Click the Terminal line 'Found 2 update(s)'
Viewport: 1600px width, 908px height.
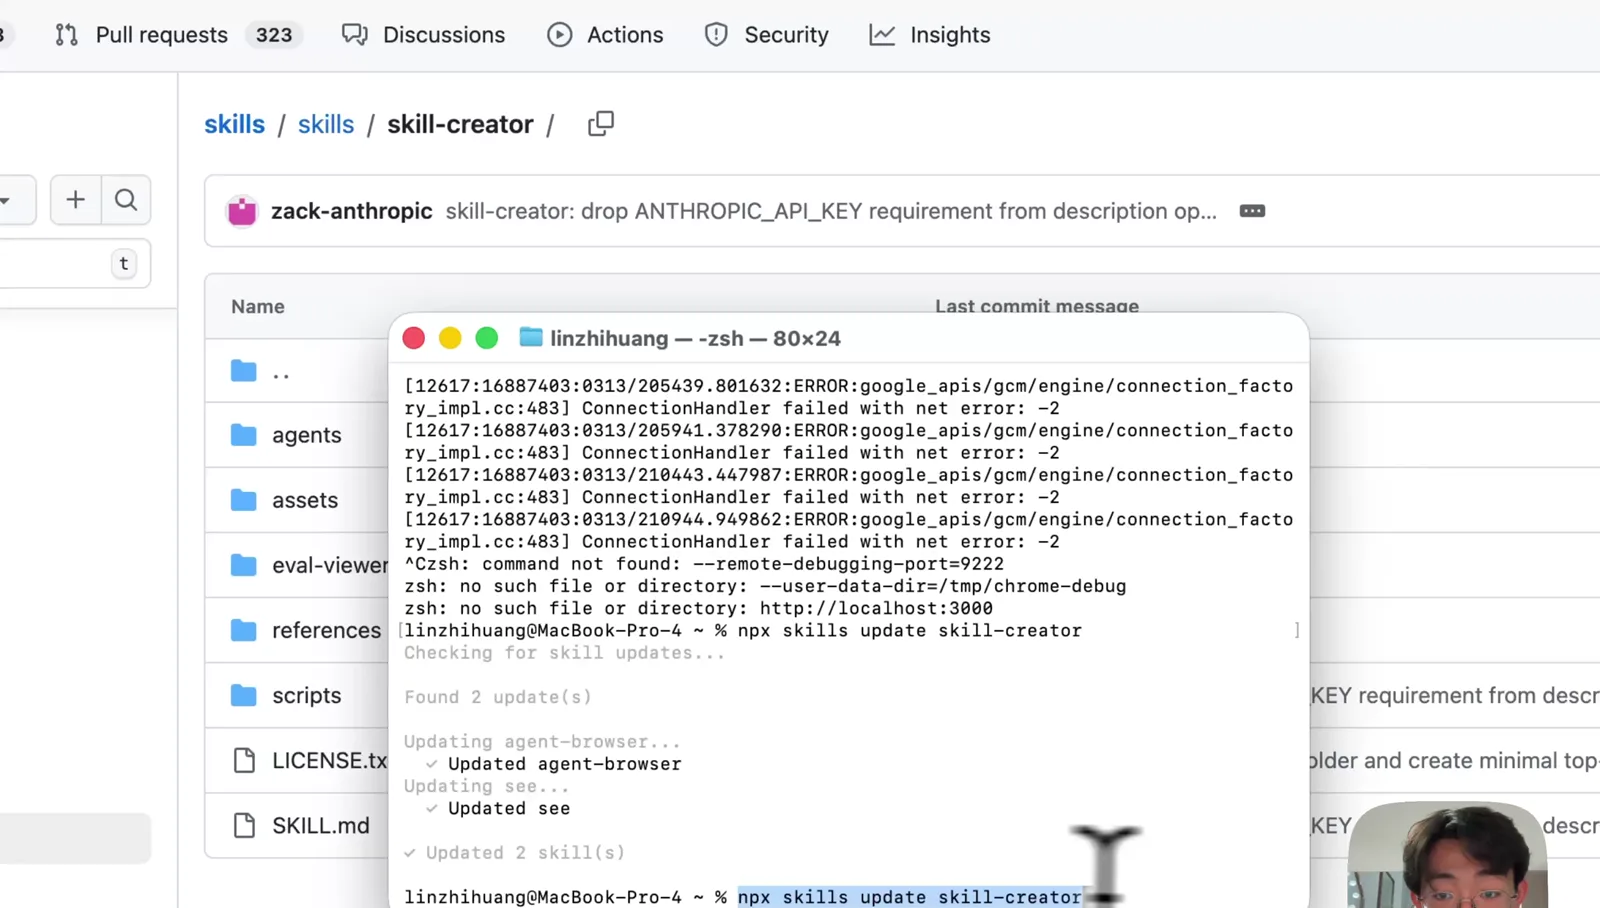pos(498,697)
